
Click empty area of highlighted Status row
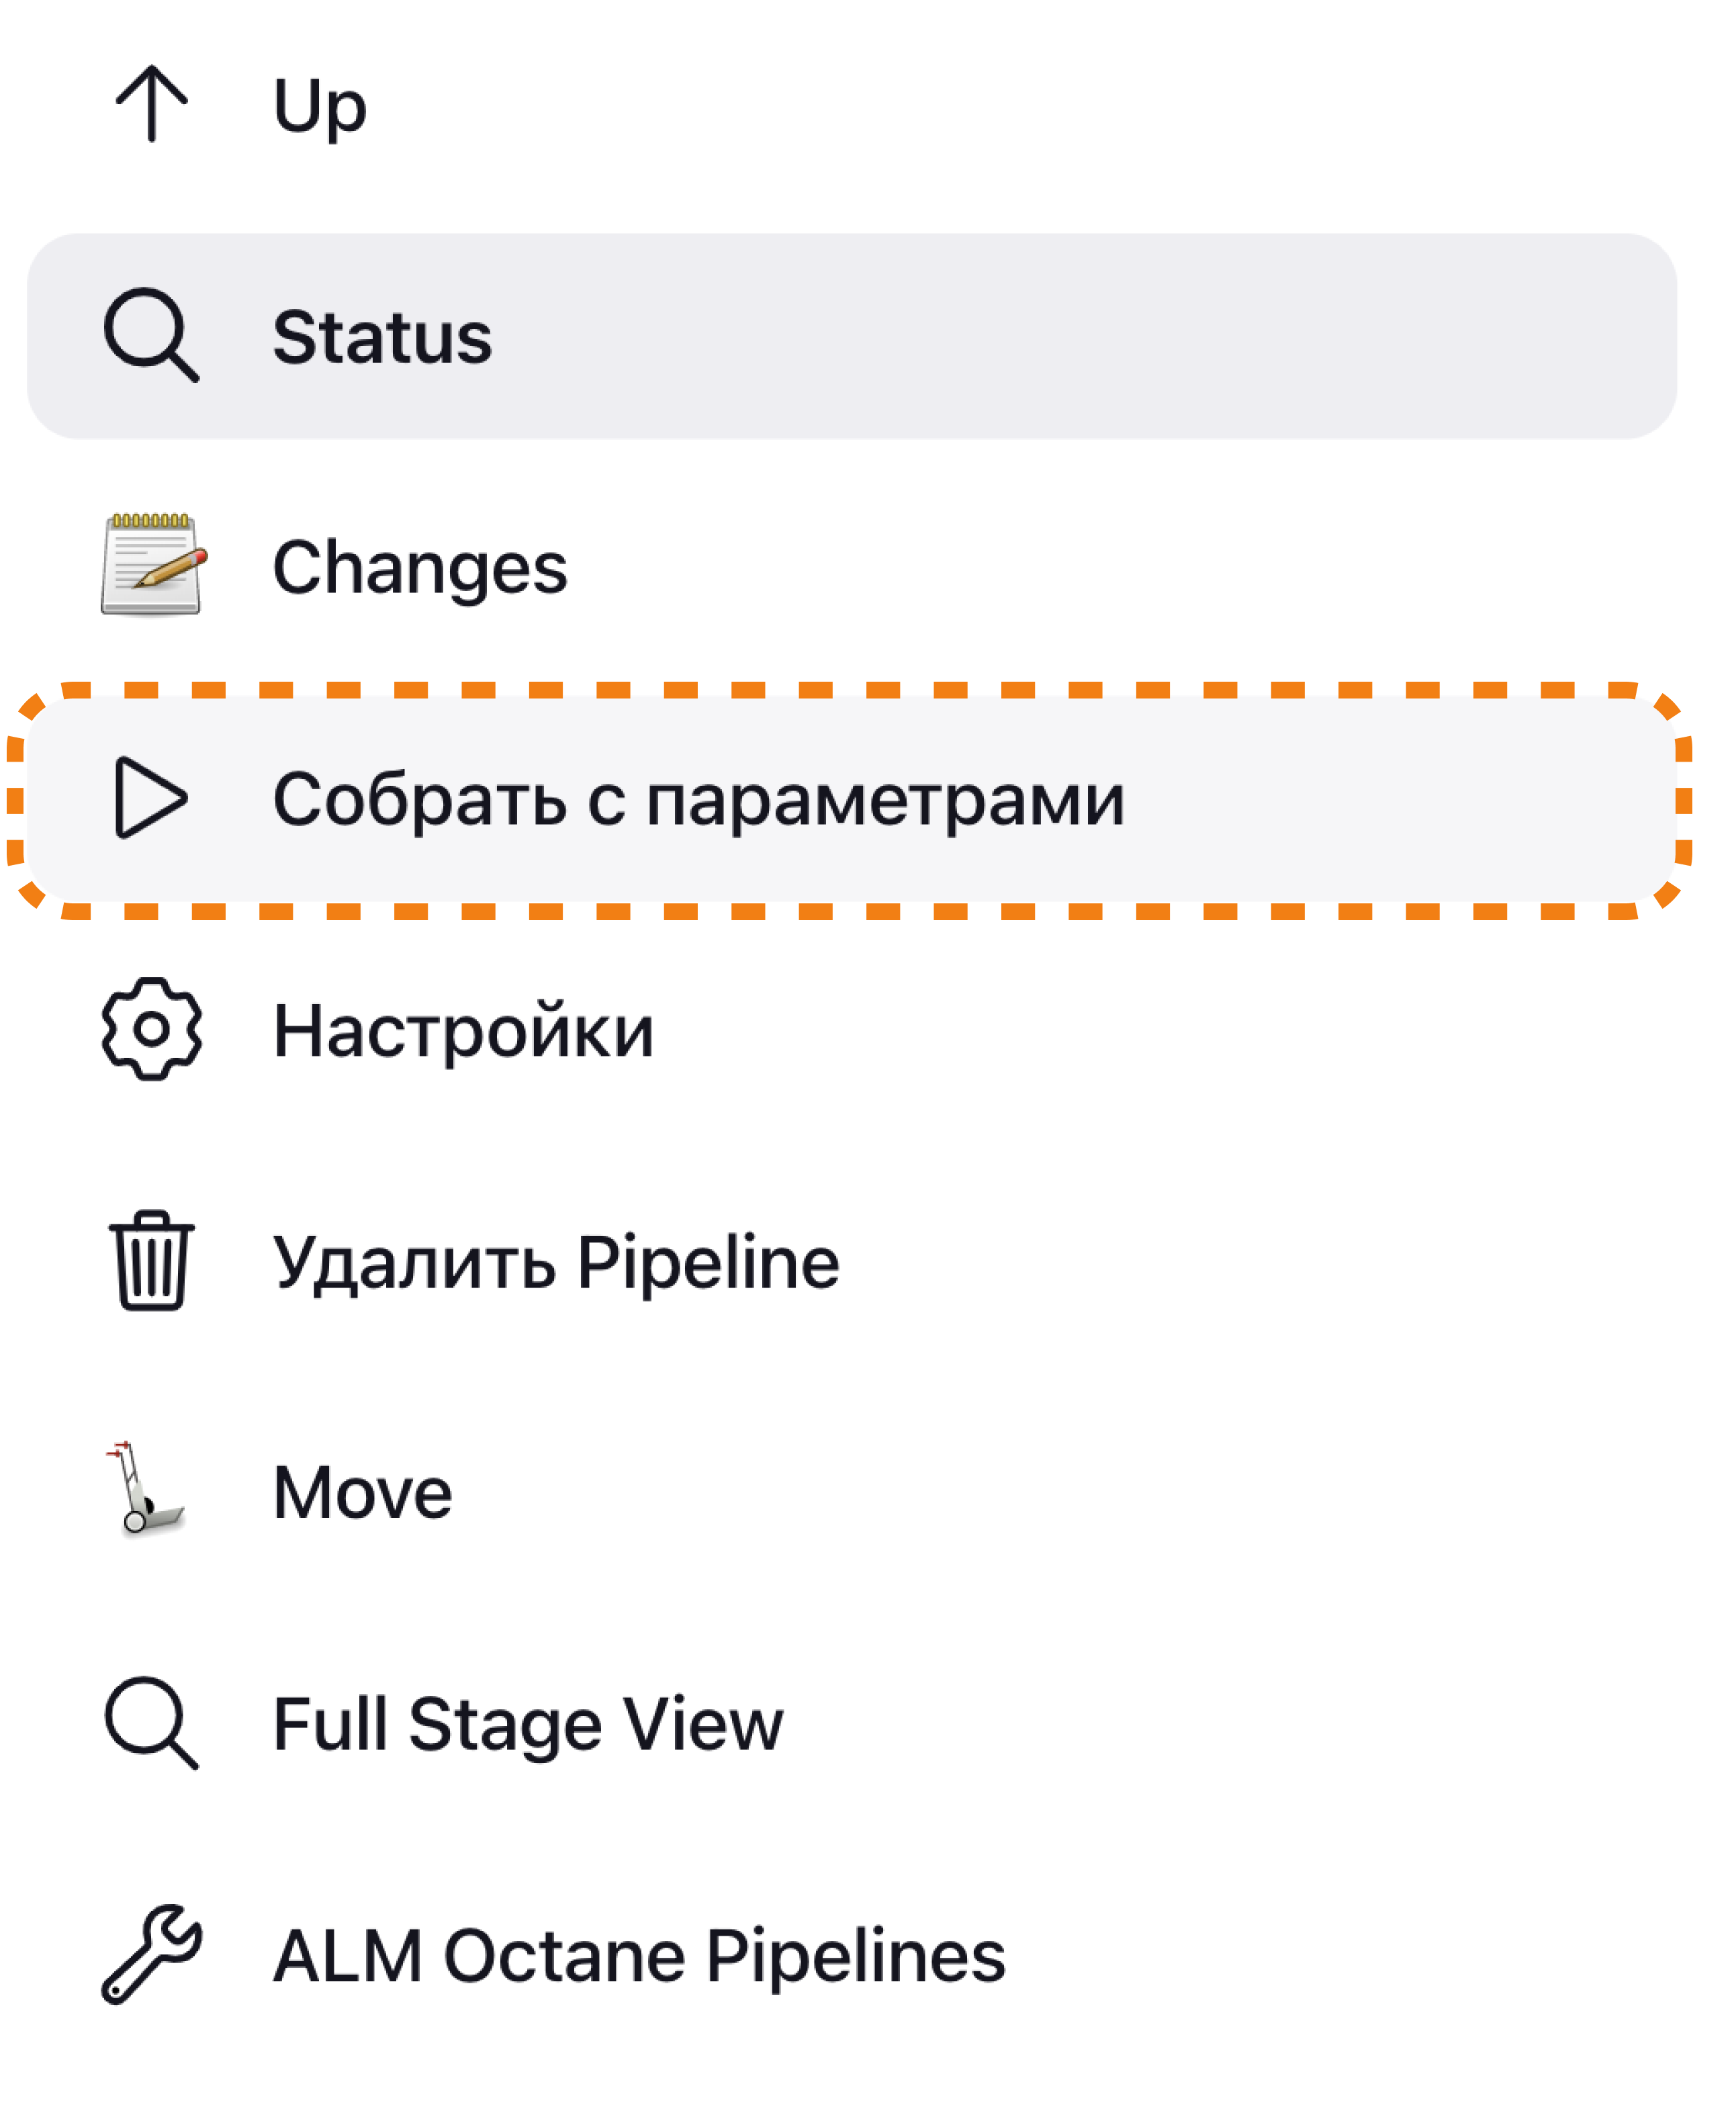(x=1100, y=337)
